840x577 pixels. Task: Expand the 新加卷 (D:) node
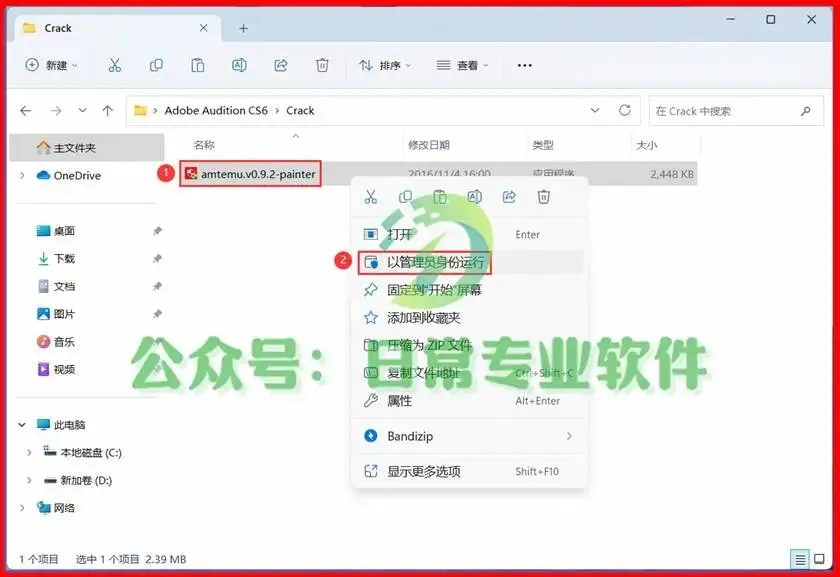tap(29, 480)
